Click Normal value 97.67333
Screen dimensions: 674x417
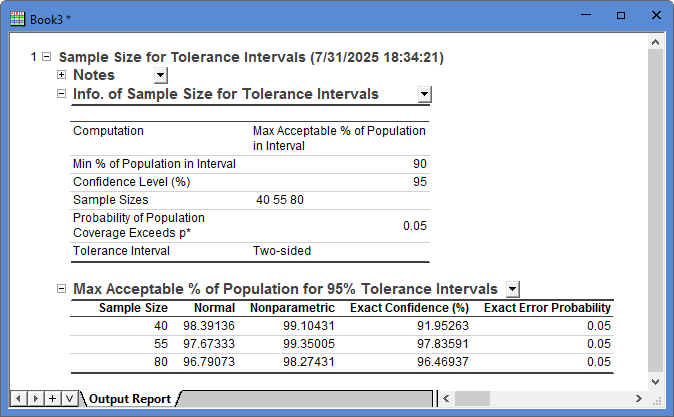(x=209, y=344)
